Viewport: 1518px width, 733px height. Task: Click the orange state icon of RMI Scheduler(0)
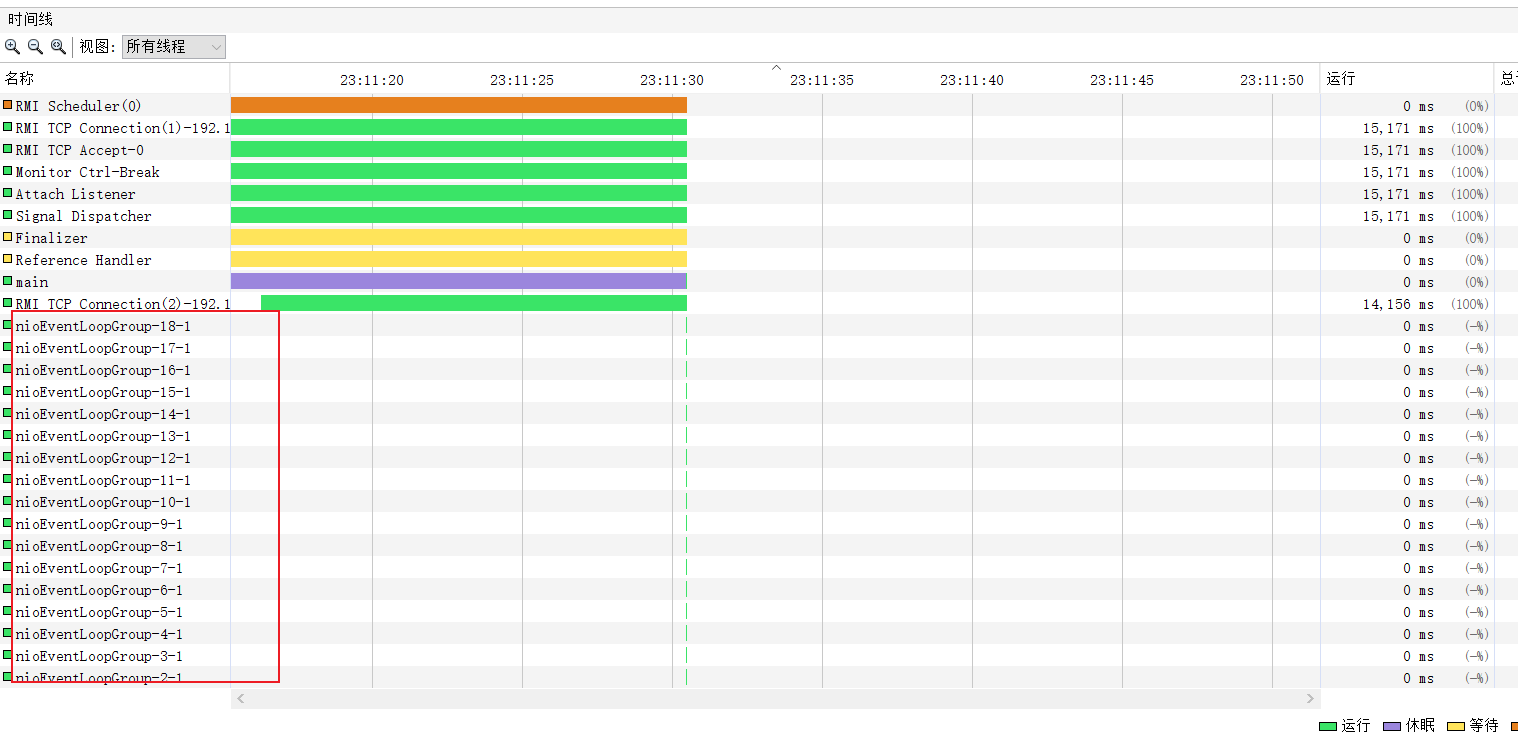tap(8, 105)
